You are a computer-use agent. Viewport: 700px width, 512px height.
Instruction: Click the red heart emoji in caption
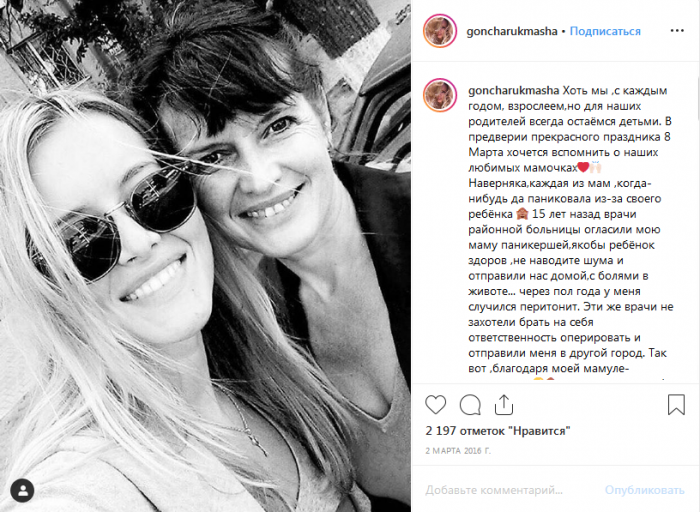583,168
